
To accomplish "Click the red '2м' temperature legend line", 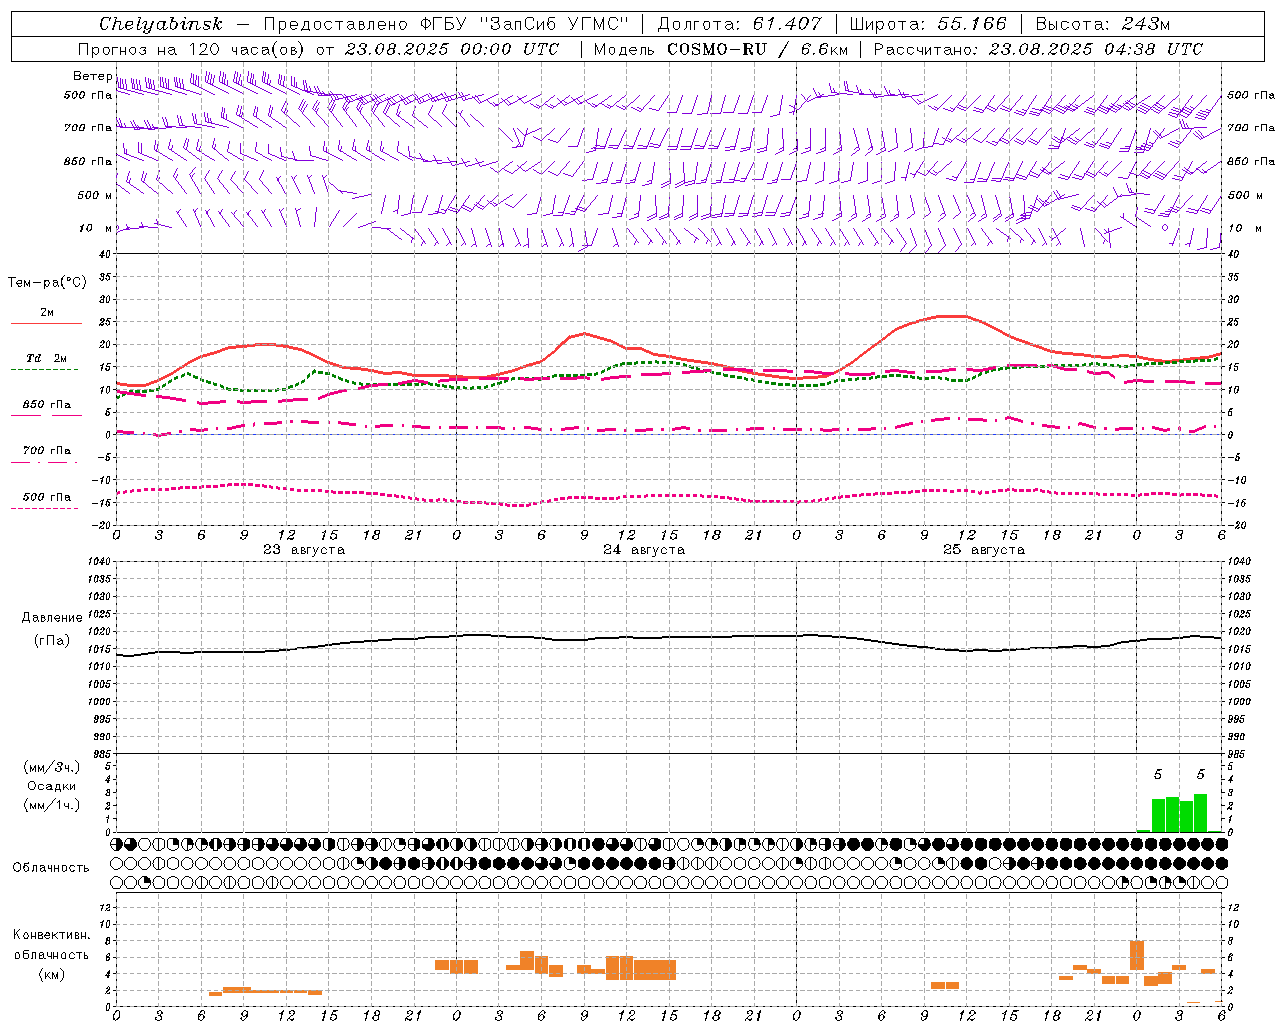I will (x=46, y=323).
